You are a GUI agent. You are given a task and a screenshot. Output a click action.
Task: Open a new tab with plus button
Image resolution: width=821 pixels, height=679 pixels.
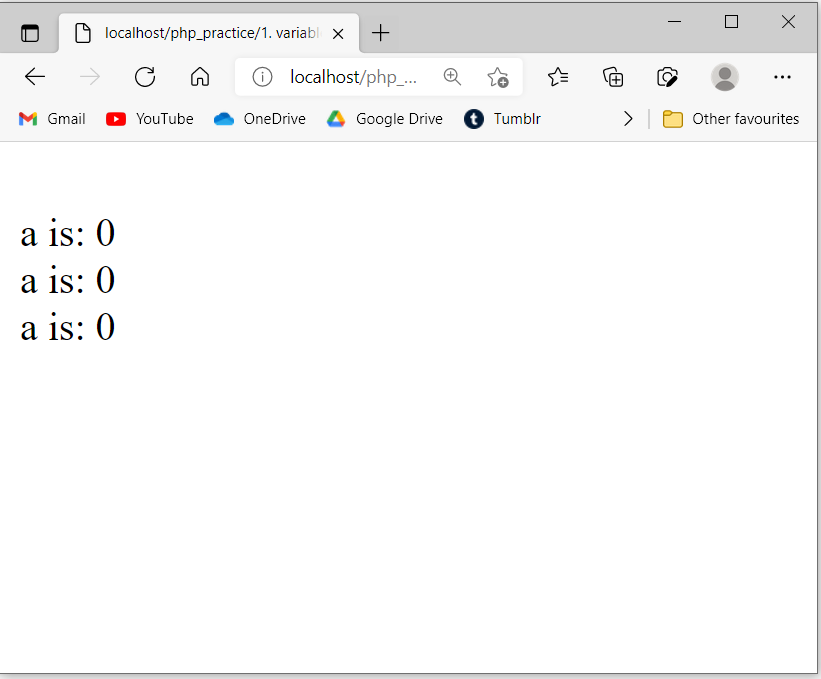click(x=380, y=33)
